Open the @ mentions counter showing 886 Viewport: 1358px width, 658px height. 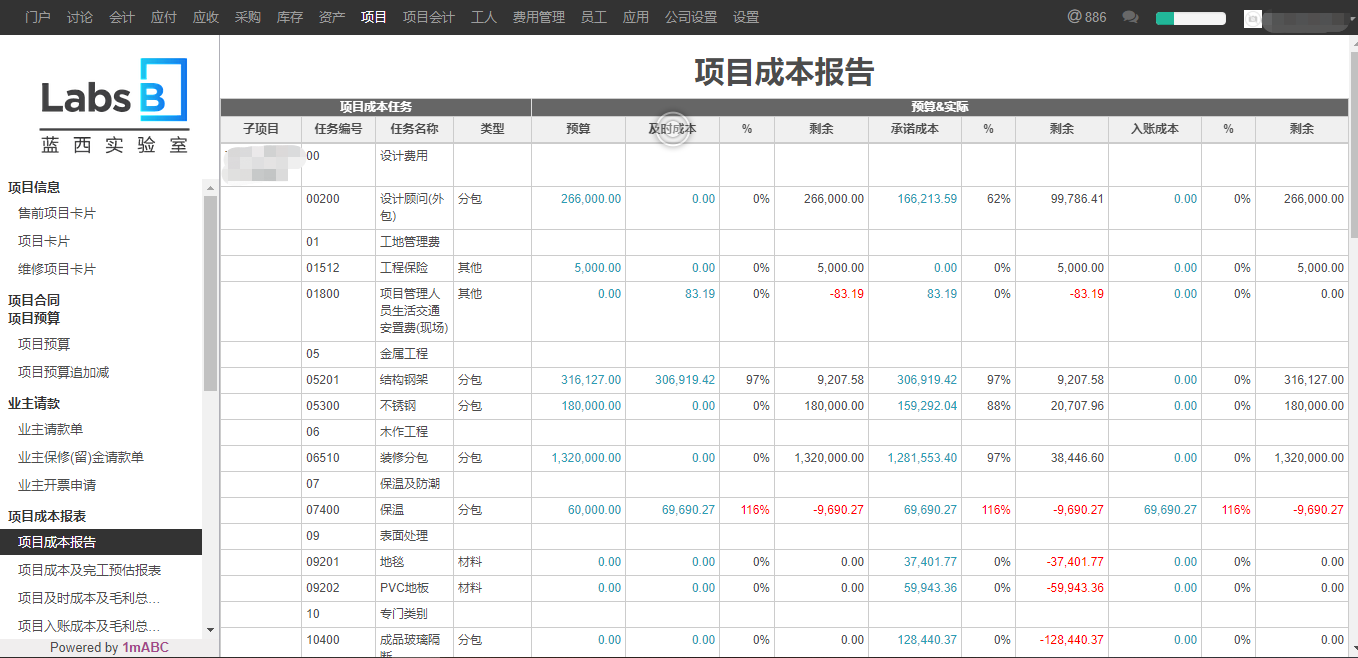[x=1087, y=17]
